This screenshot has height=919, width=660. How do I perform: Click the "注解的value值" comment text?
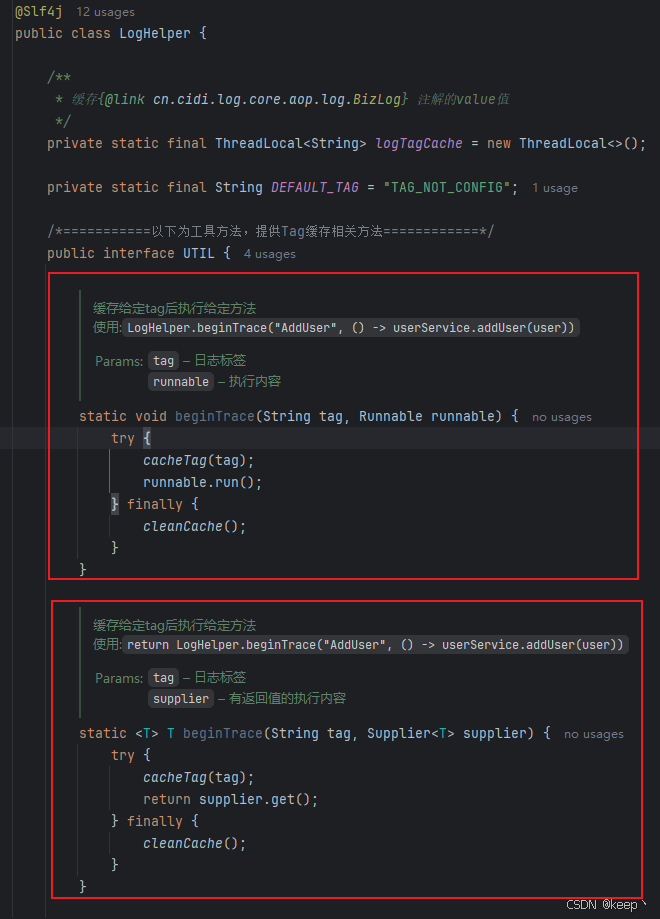click(463, 99)
